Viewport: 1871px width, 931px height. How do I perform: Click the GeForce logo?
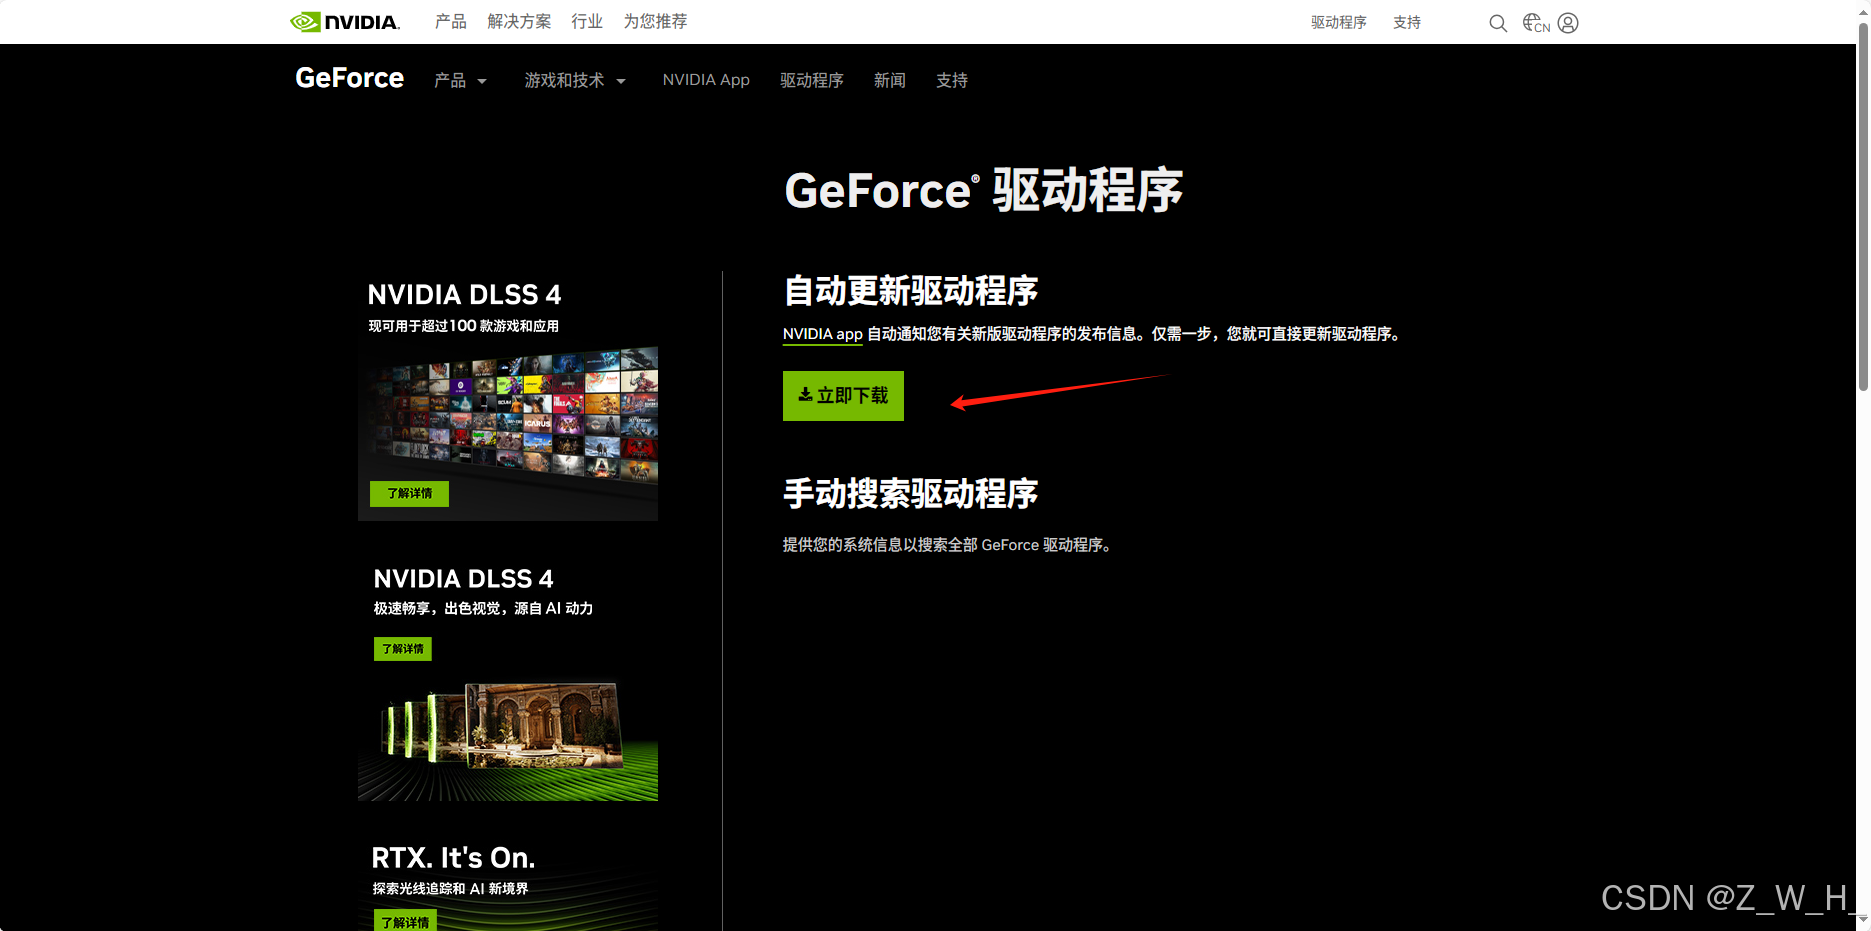coord(349,78)
